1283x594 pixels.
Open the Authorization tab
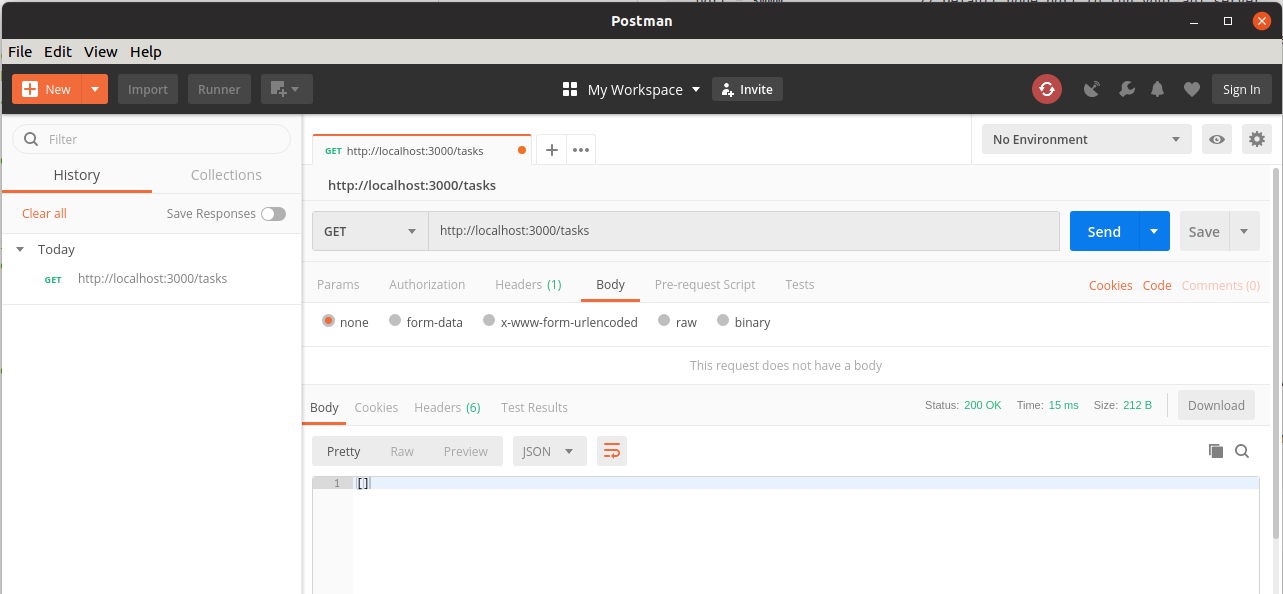[x=427, y=285]
